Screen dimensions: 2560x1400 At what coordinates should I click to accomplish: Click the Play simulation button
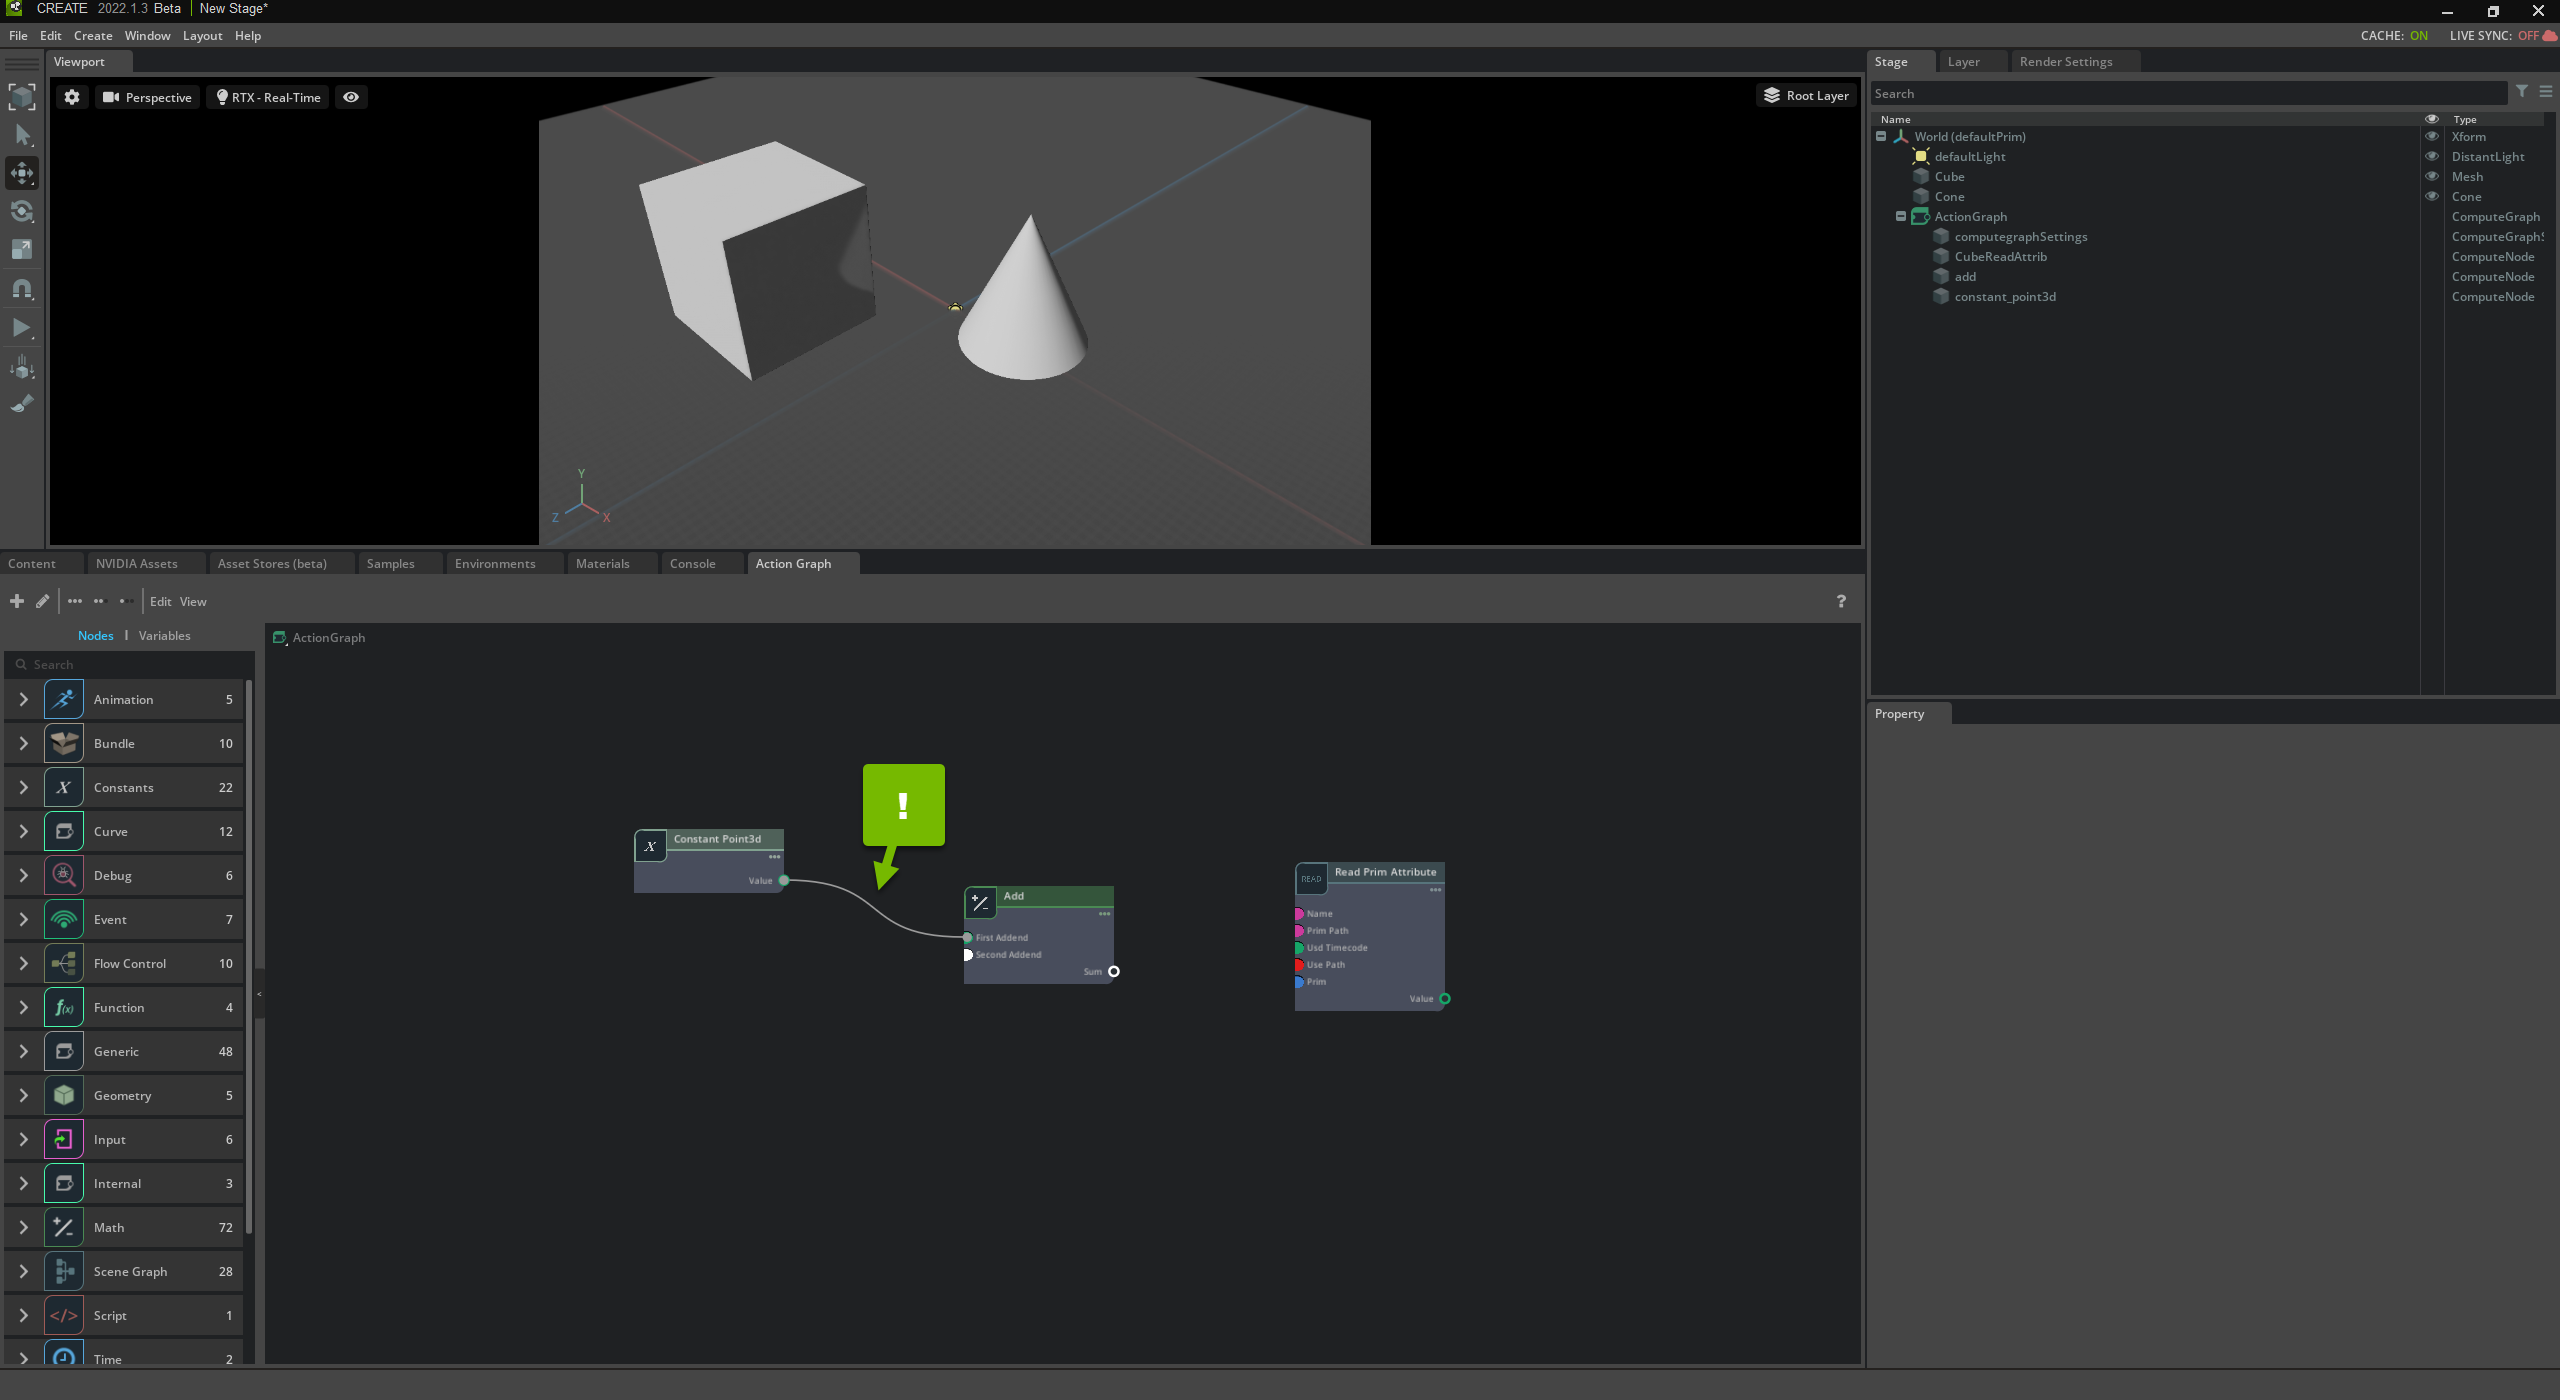(x=22, y=328)
